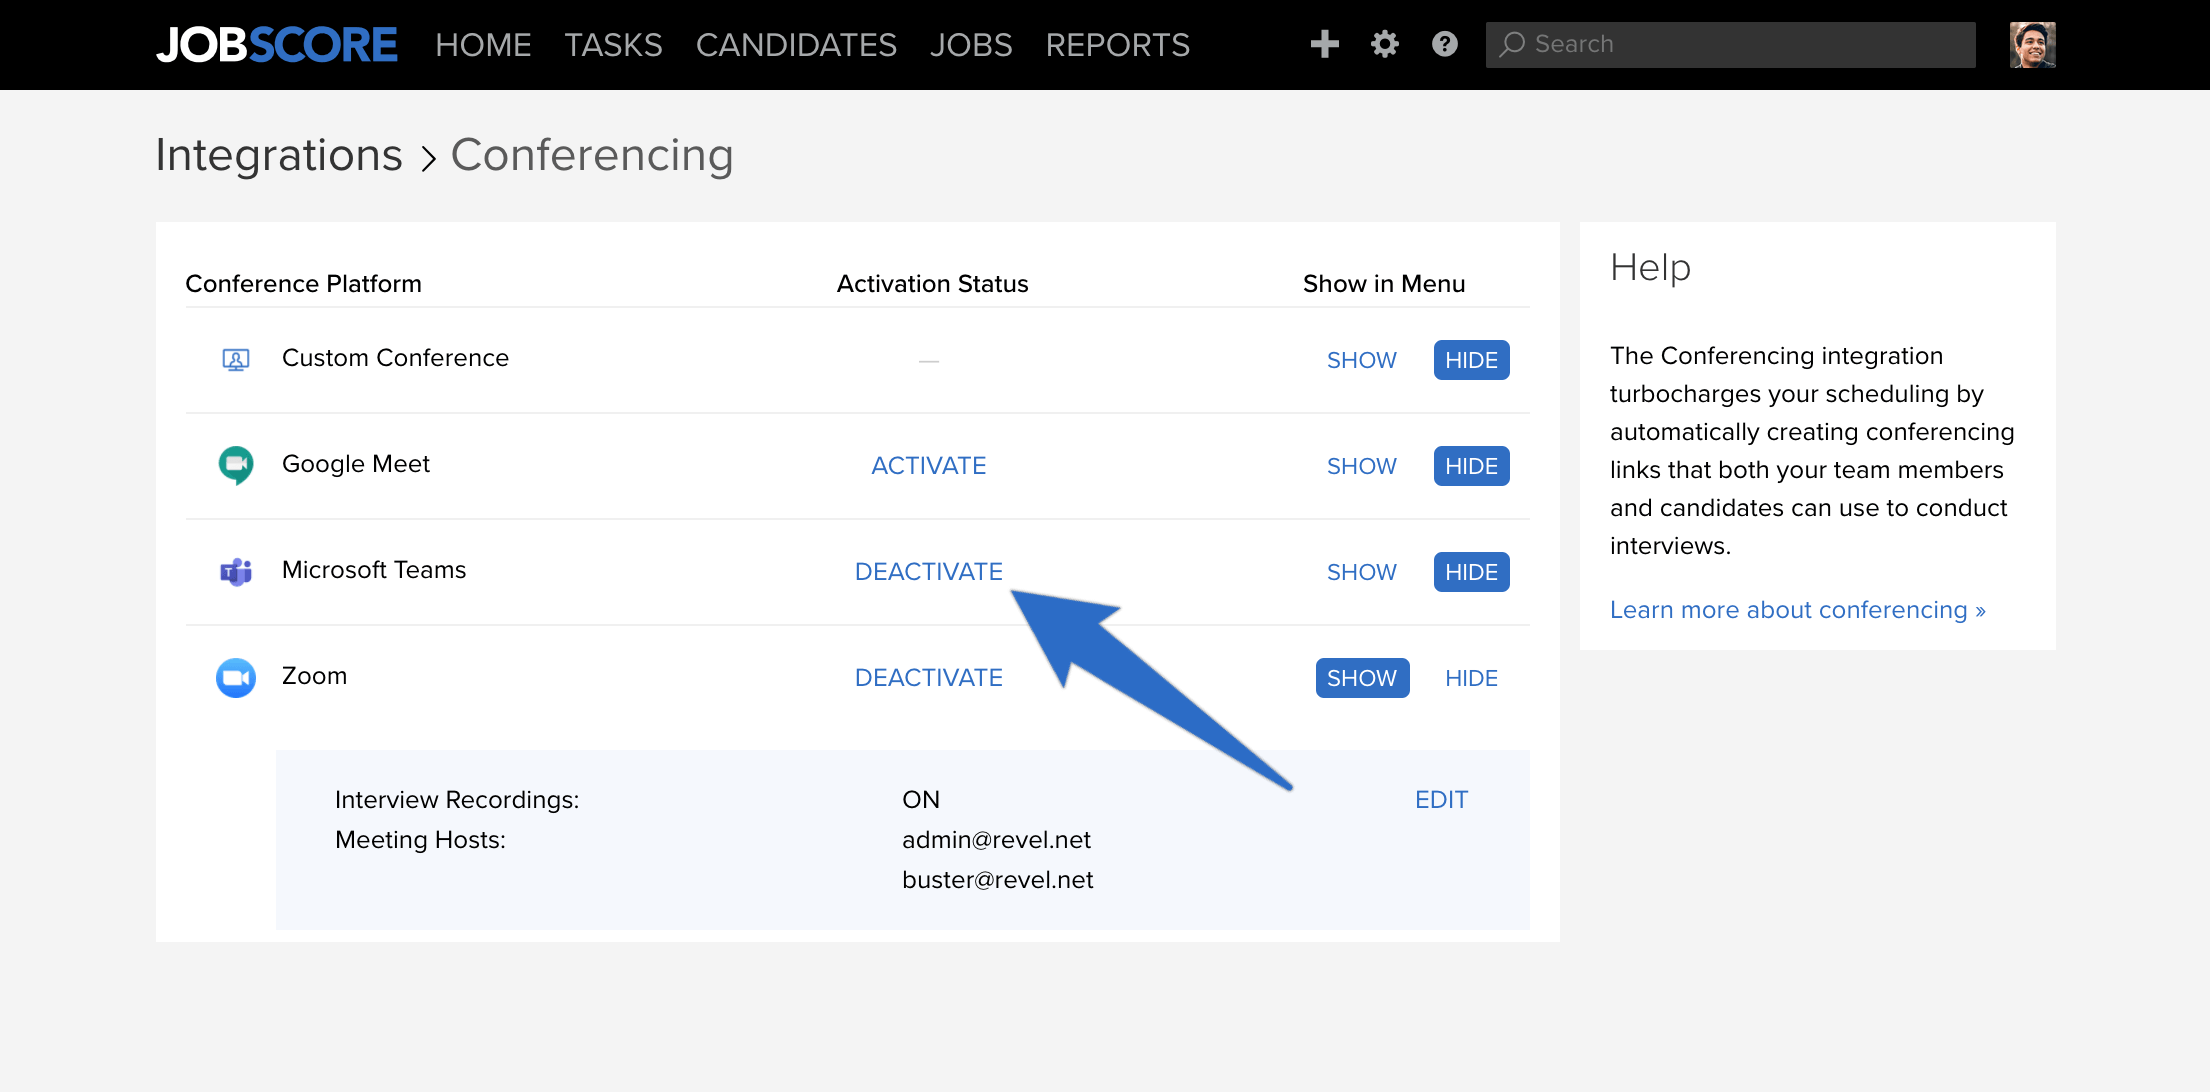Click the help question mark icon
Image resolution: width=2210 pixels, height=1092 pixels.
point(1445,44)
